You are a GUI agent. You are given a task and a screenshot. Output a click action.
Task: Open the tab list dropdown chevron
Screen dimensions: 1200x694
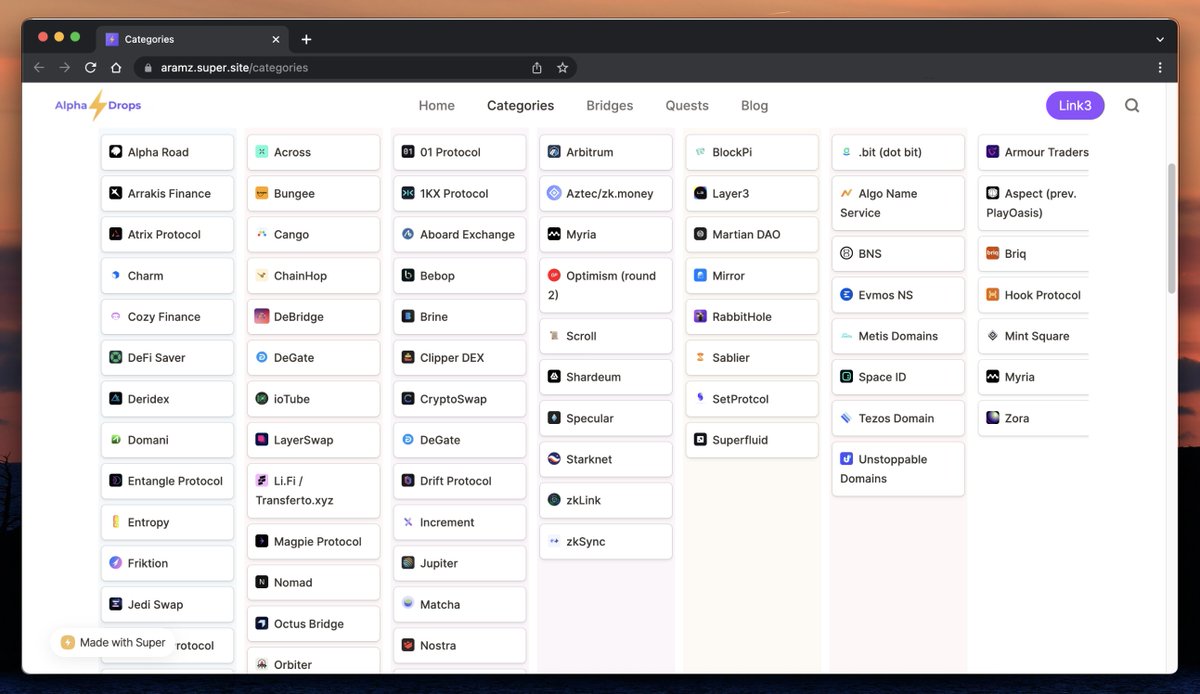[1160, 40]
